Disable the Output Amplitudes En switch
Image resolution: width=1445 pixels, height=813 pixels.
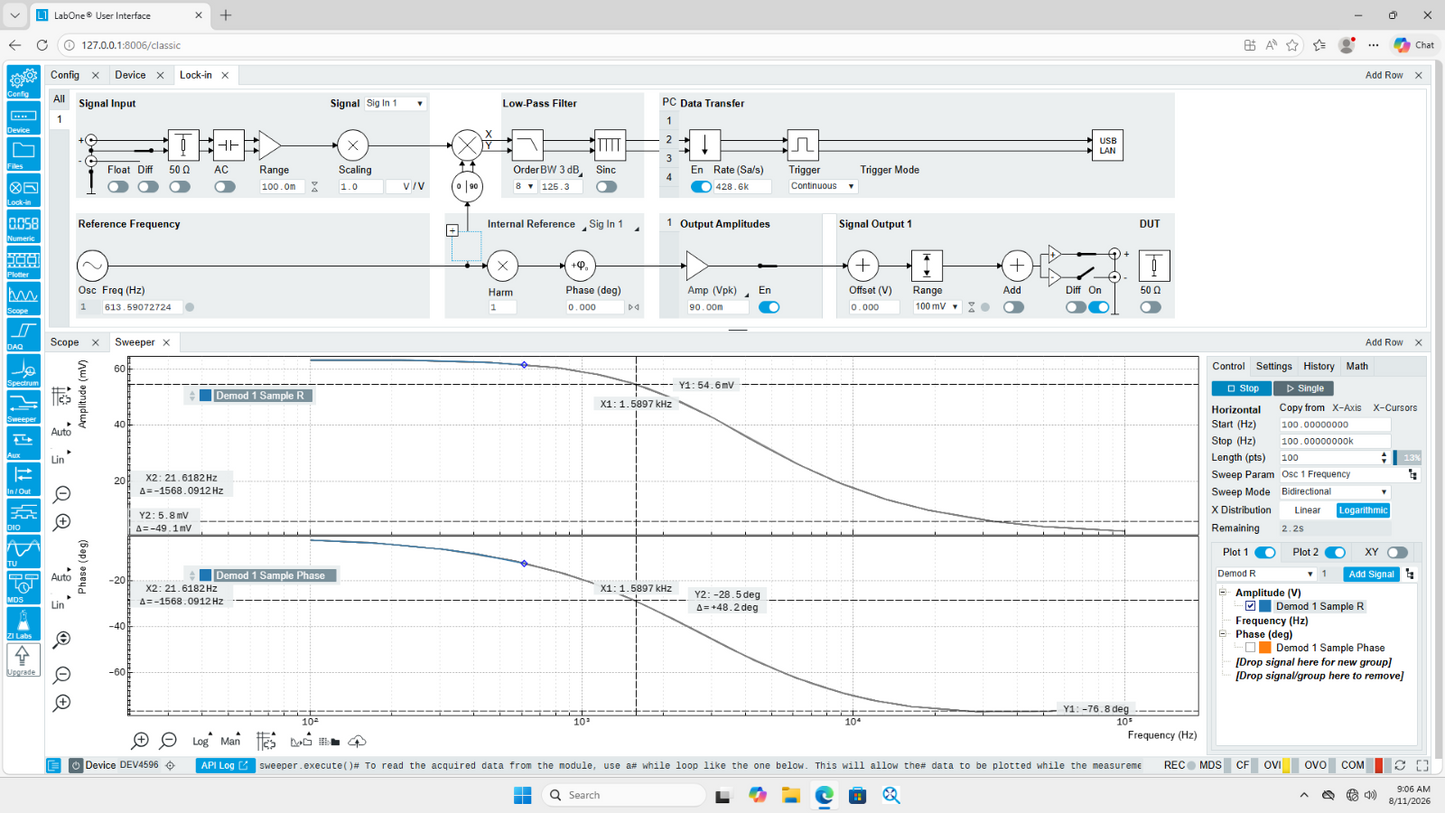(x=769, y=307)
